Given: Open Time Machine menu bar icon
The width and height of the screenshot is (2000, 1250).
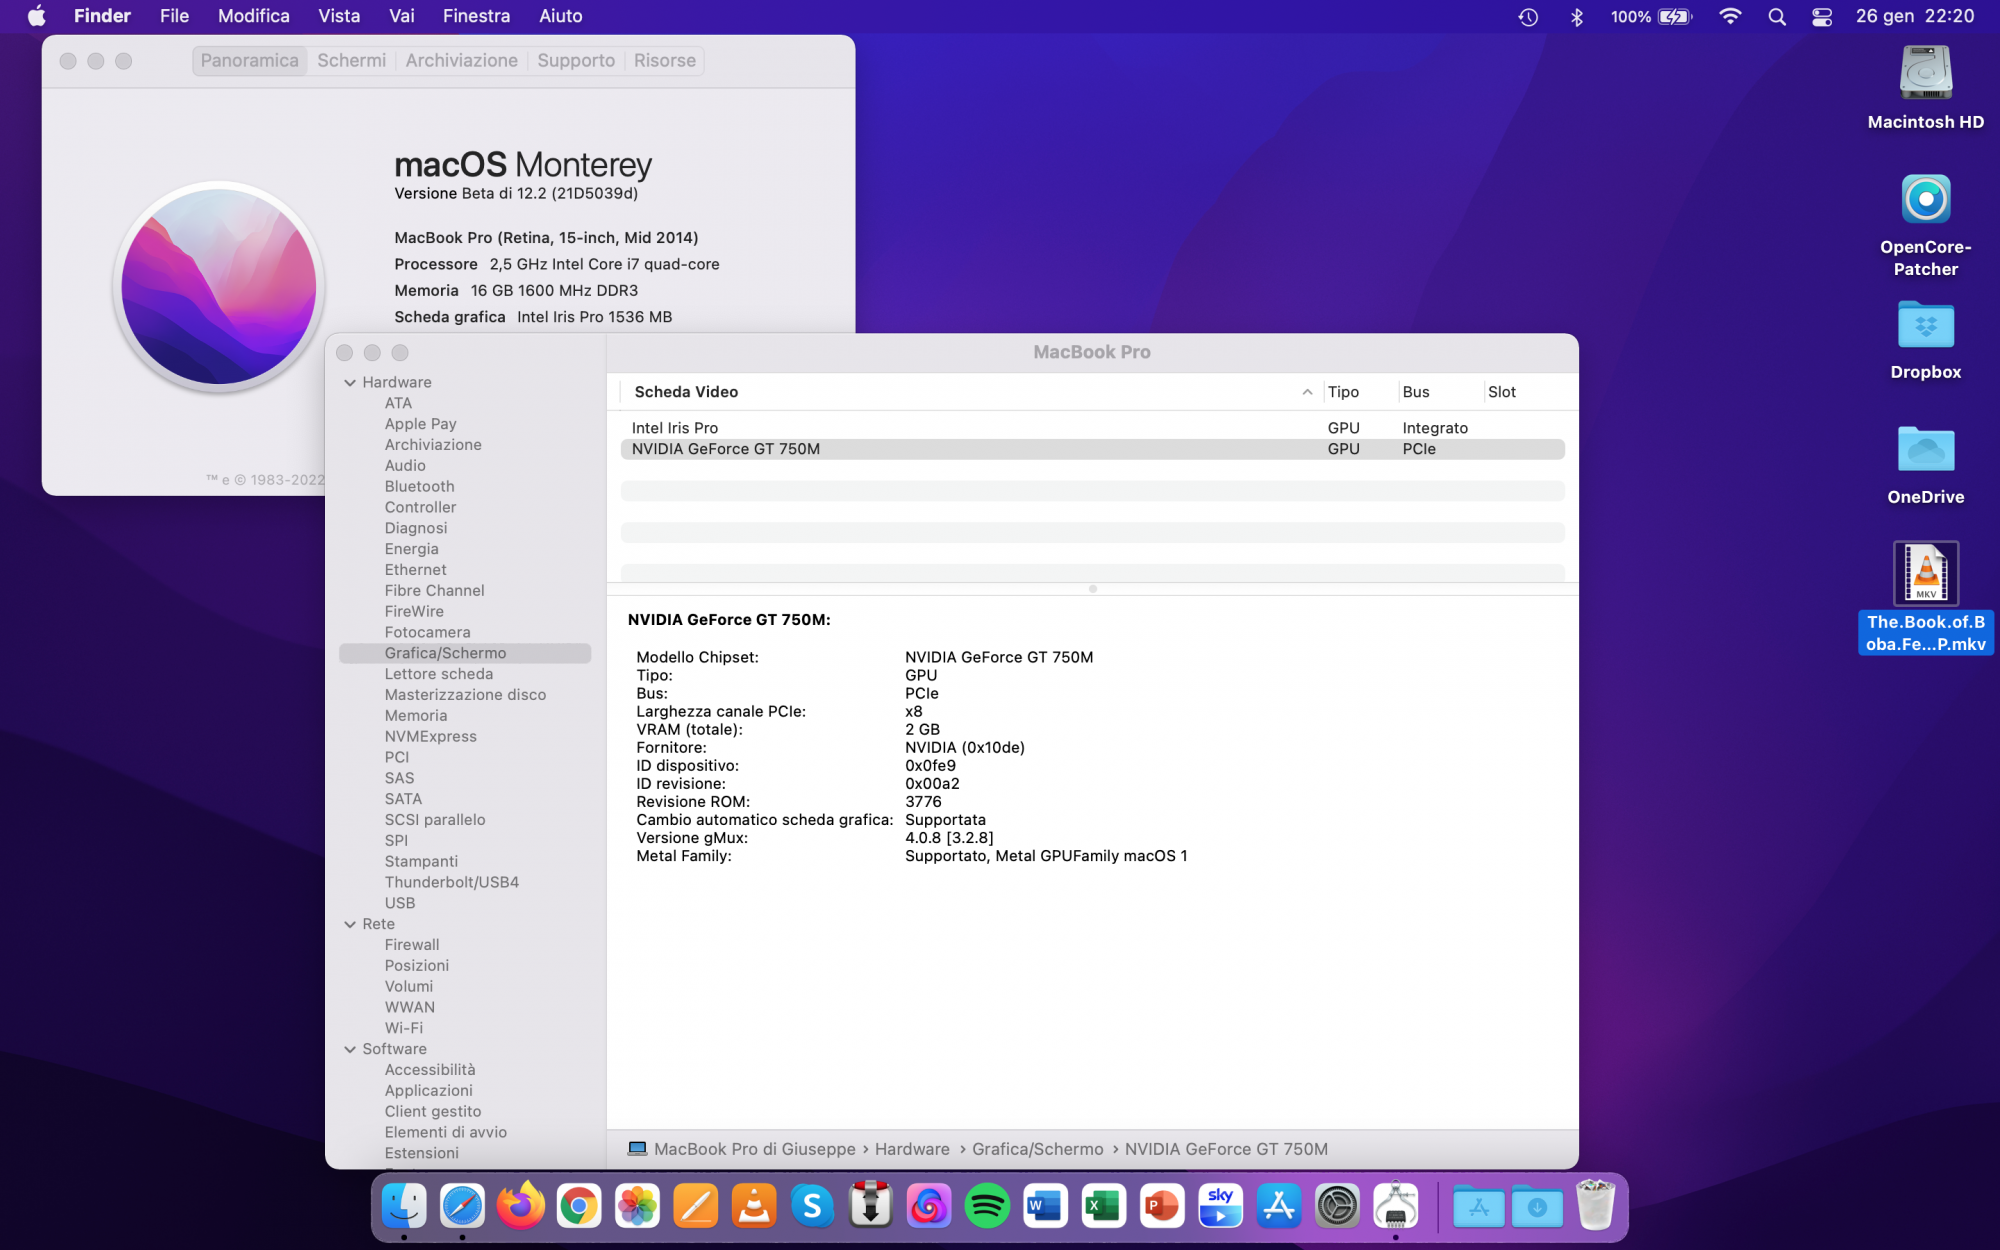Looking at the screenshot, I should [x=1528, y=17].
